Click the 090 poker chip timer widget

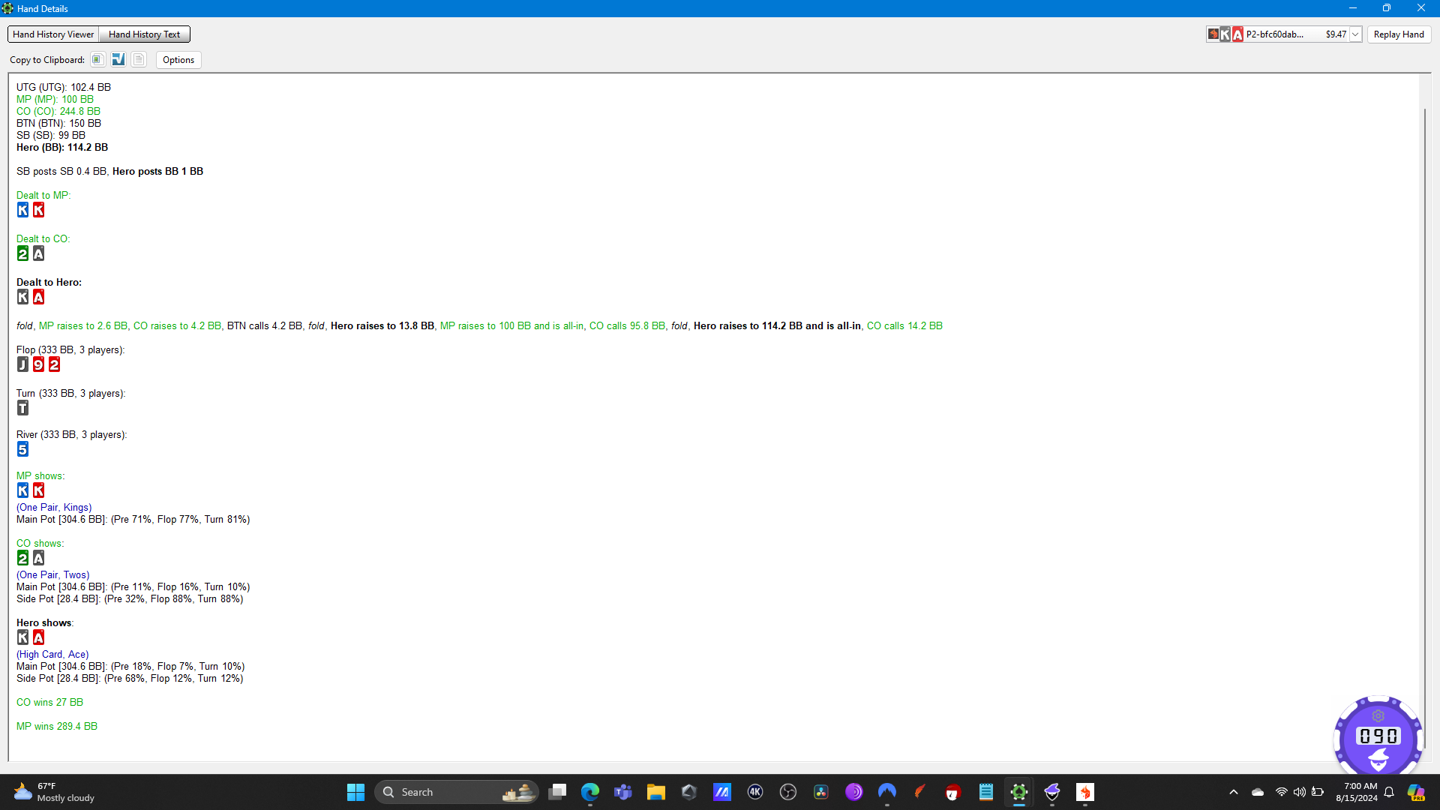(1378, 737)
